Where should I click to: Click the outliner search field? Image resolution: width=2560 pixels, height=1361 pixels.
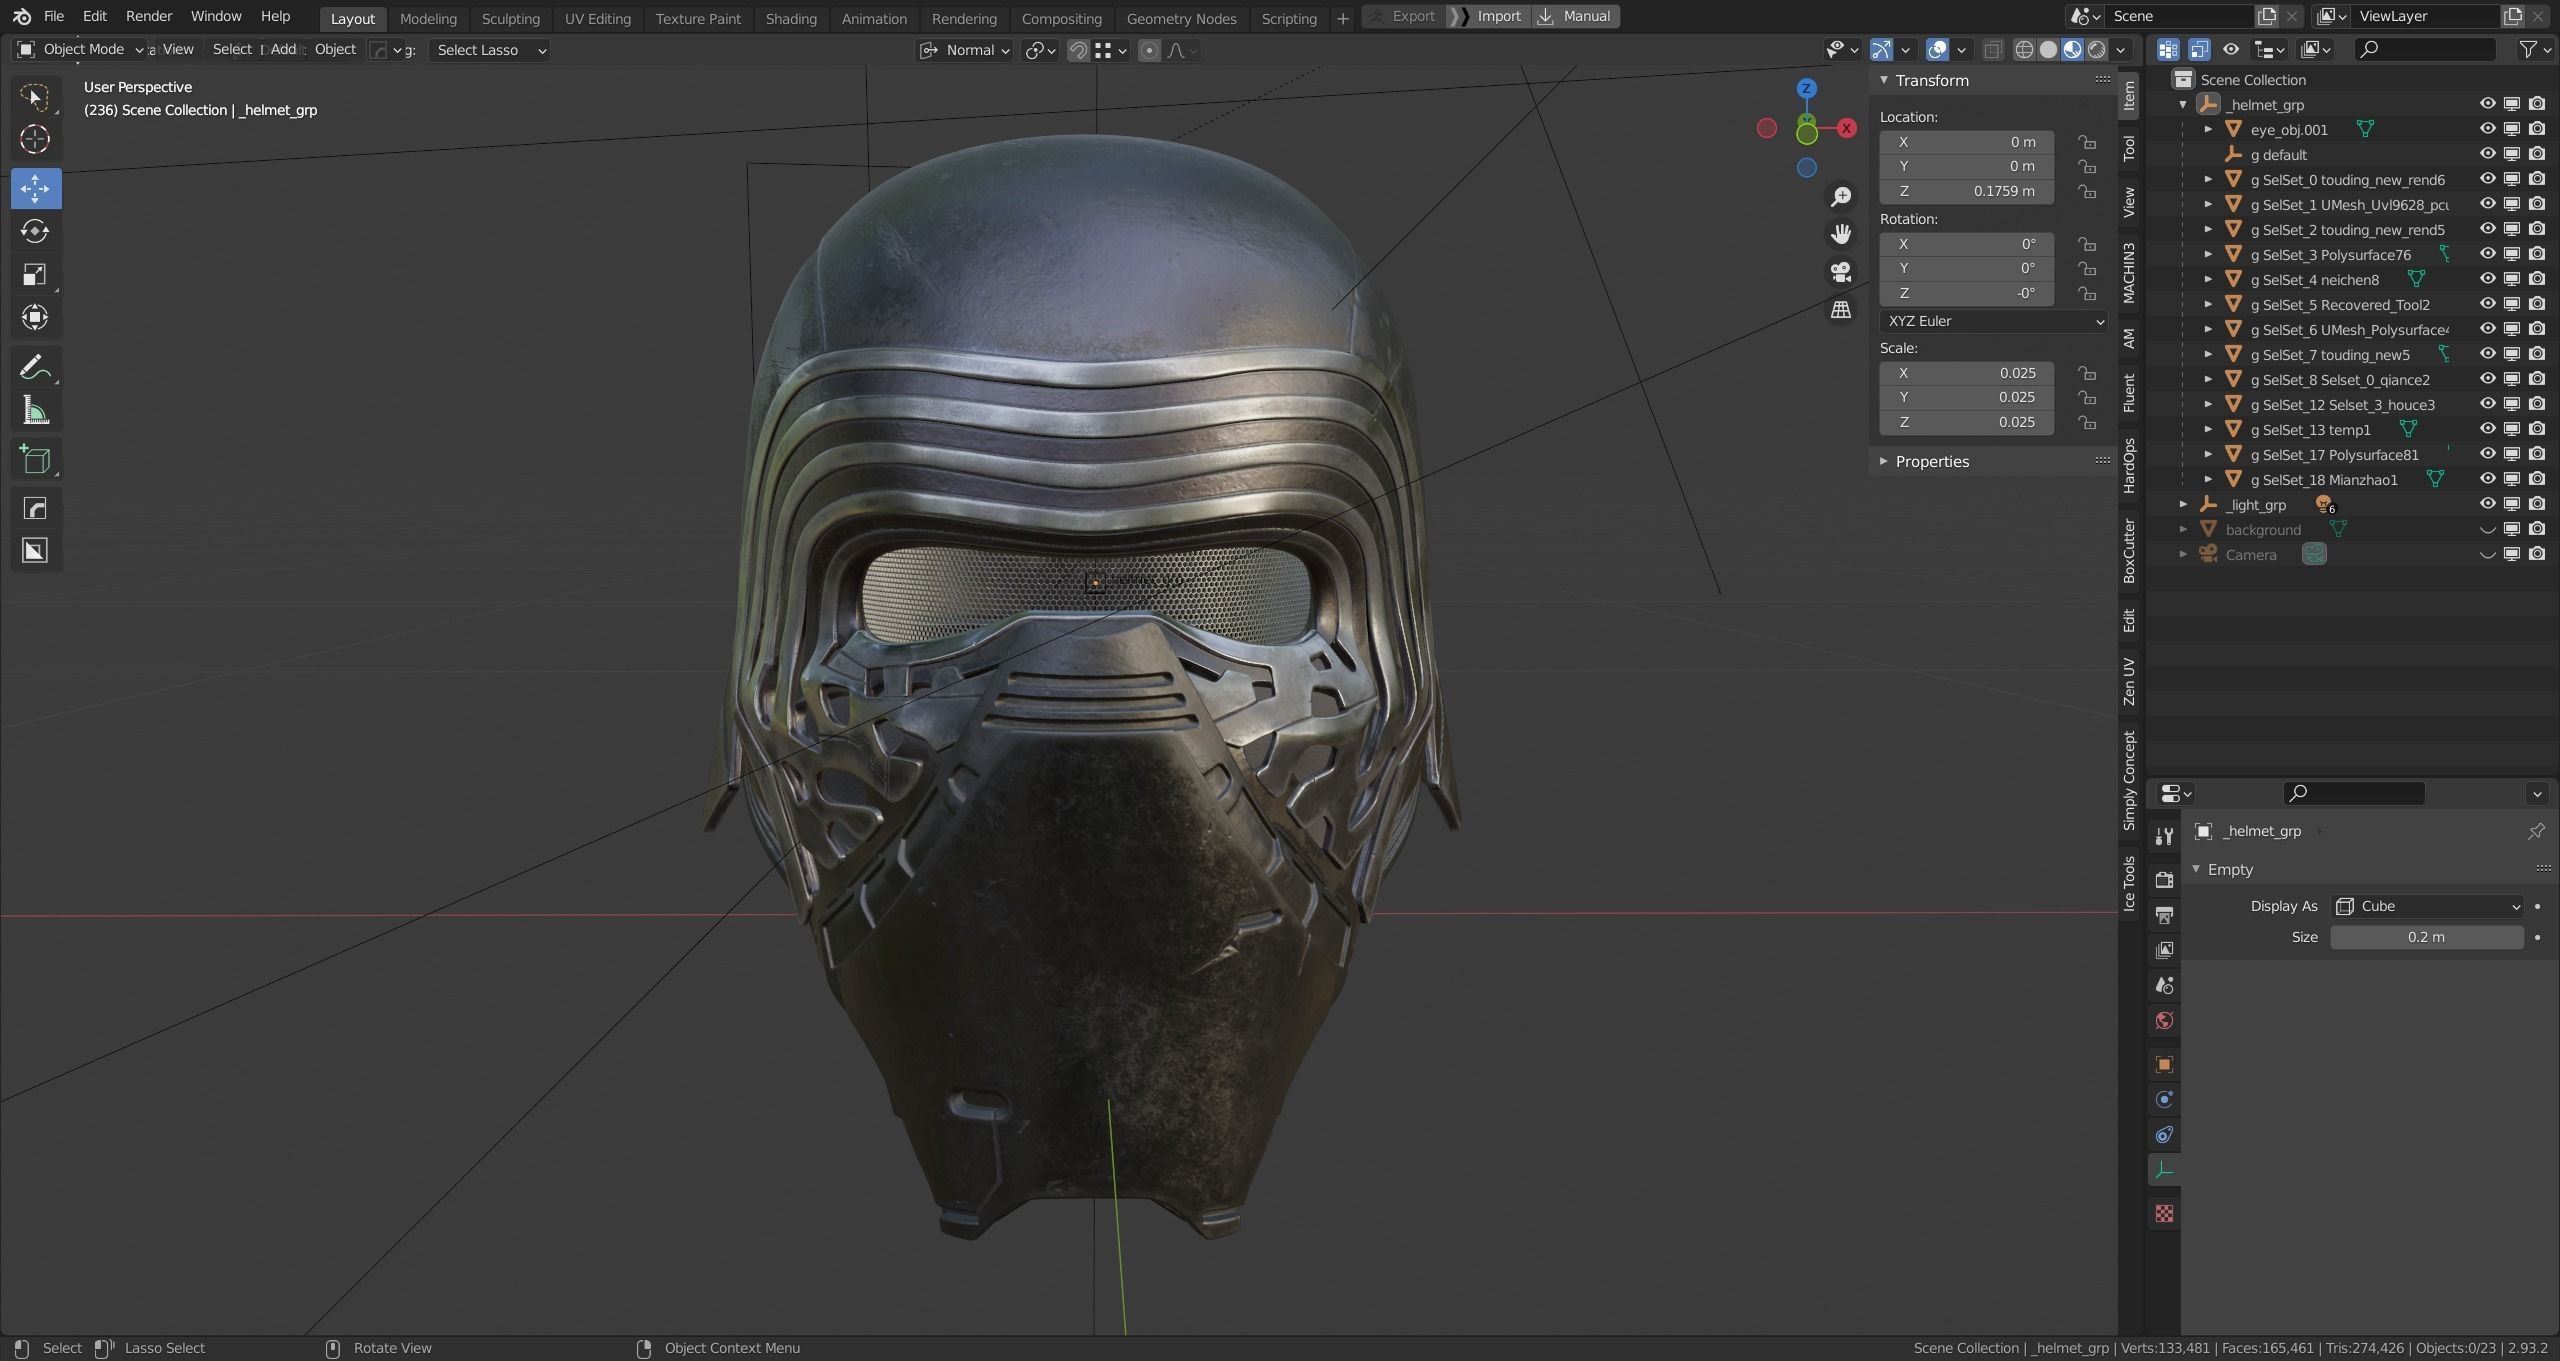point(2425,49)
